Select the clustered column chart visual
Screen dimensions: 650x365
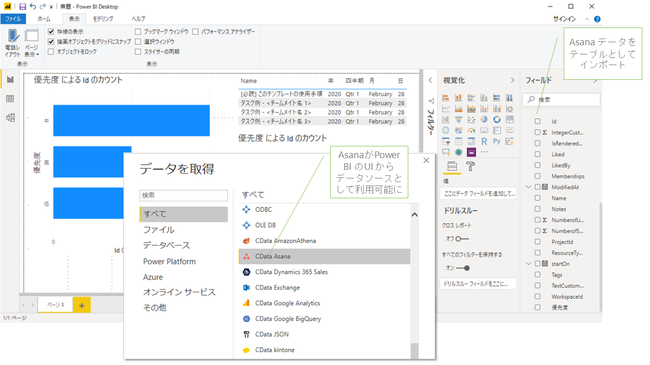[x=484, y=97]
